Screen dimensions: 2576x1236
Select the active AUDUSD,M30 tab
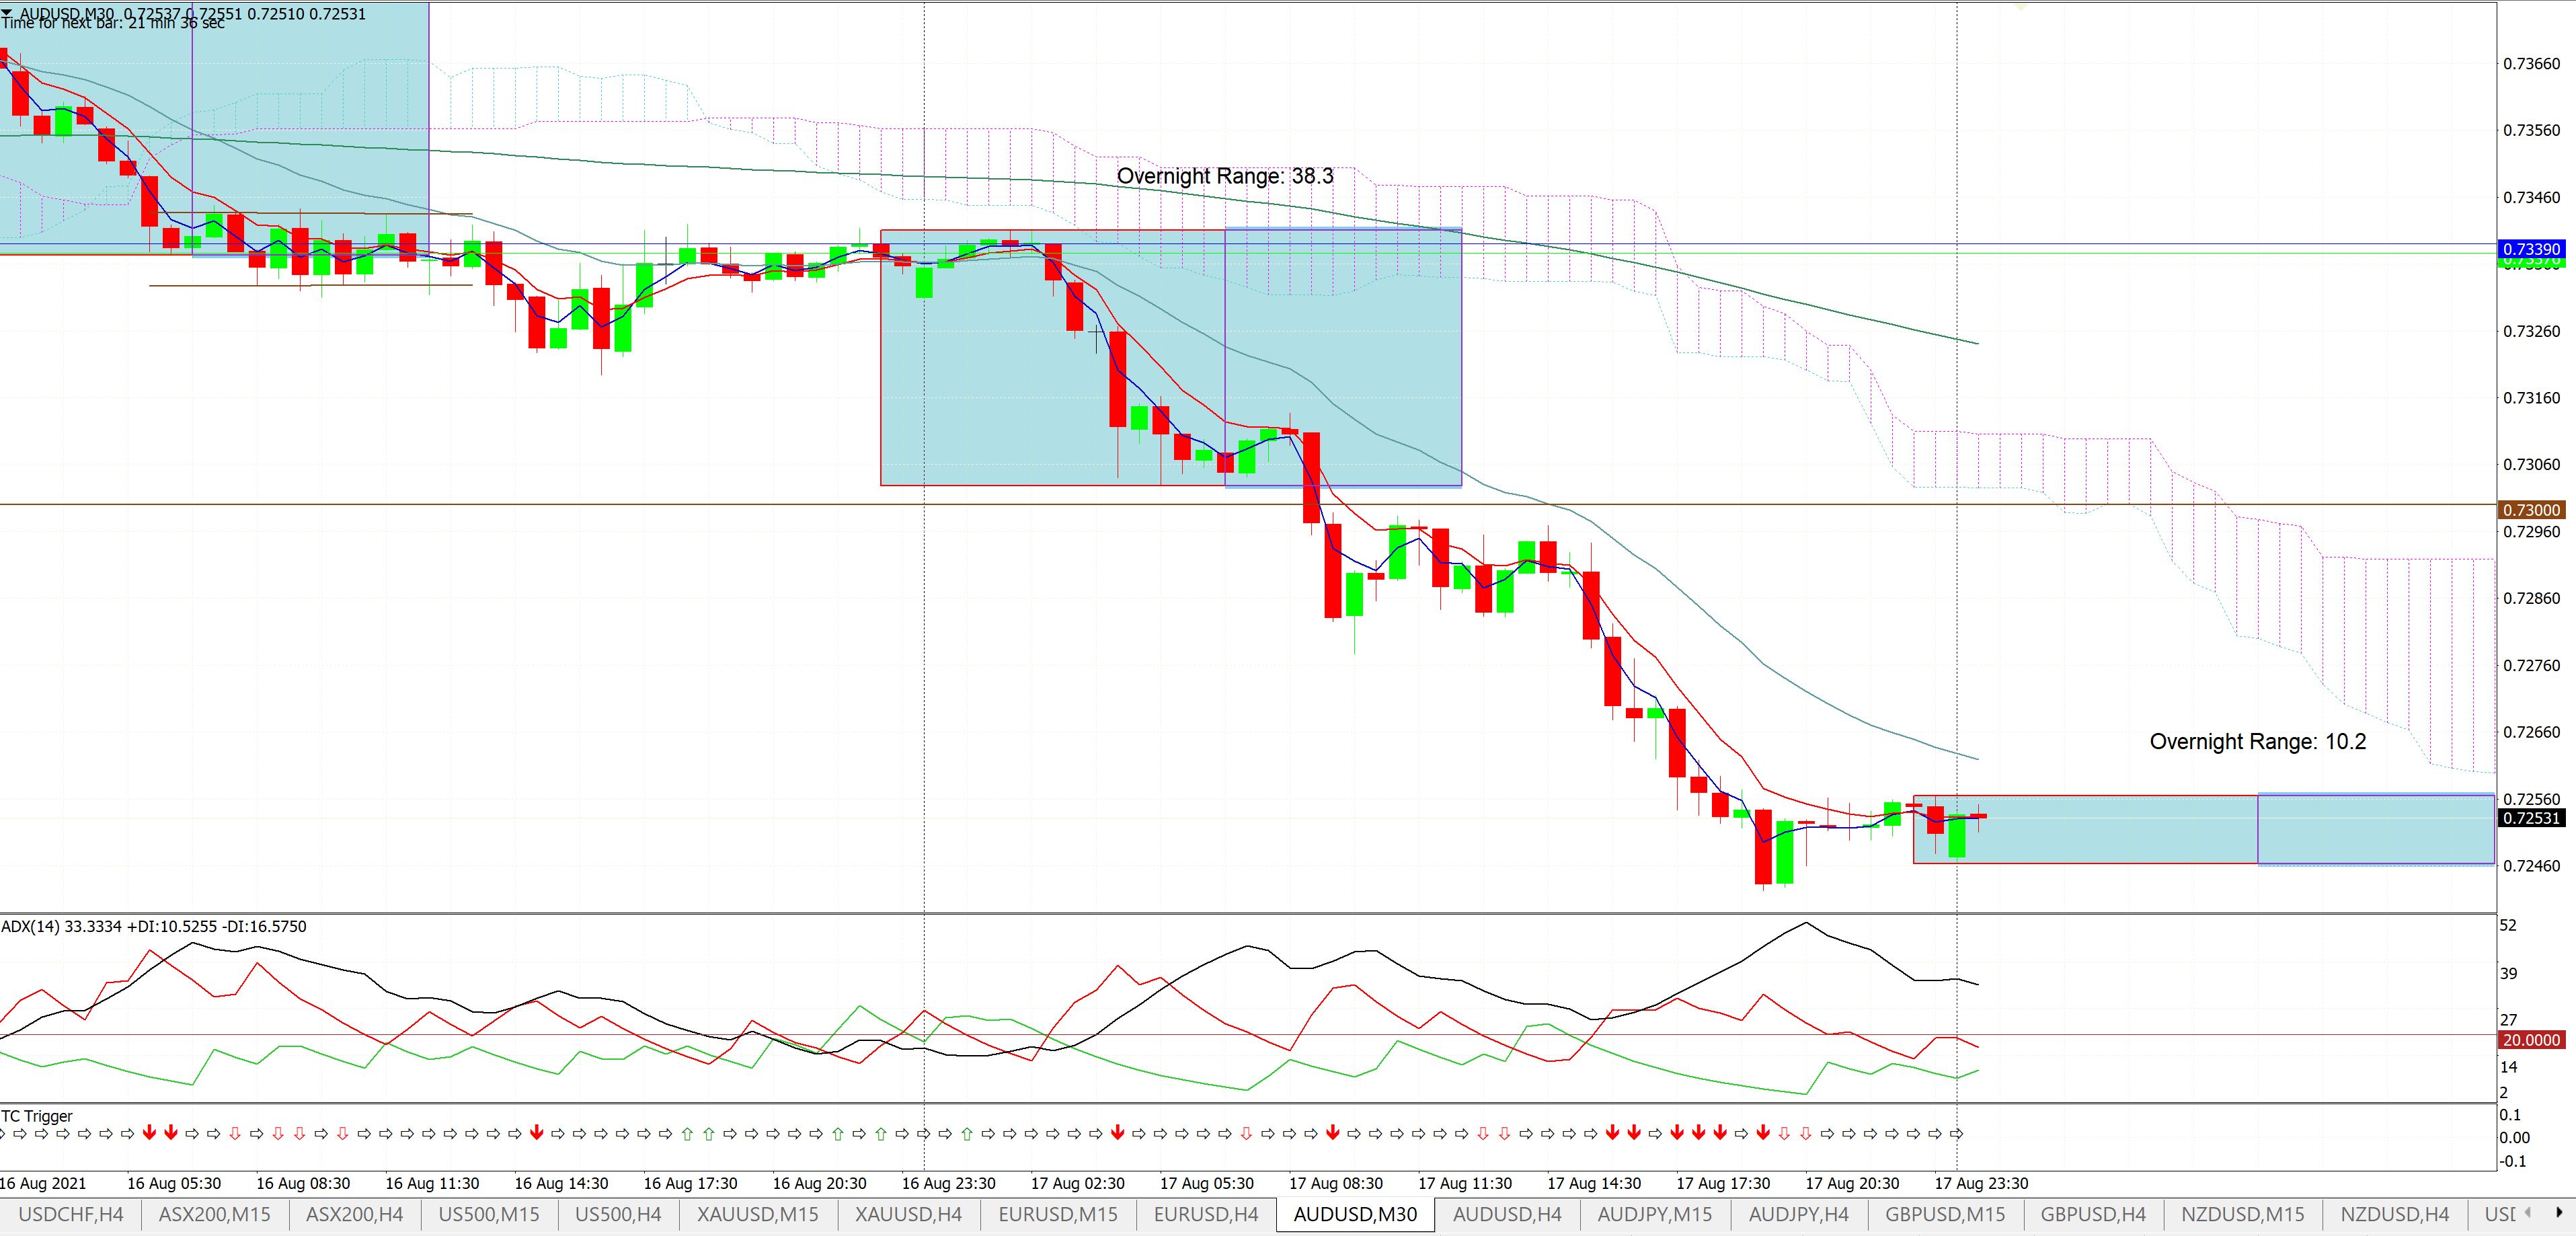tap(1355, 1214)
